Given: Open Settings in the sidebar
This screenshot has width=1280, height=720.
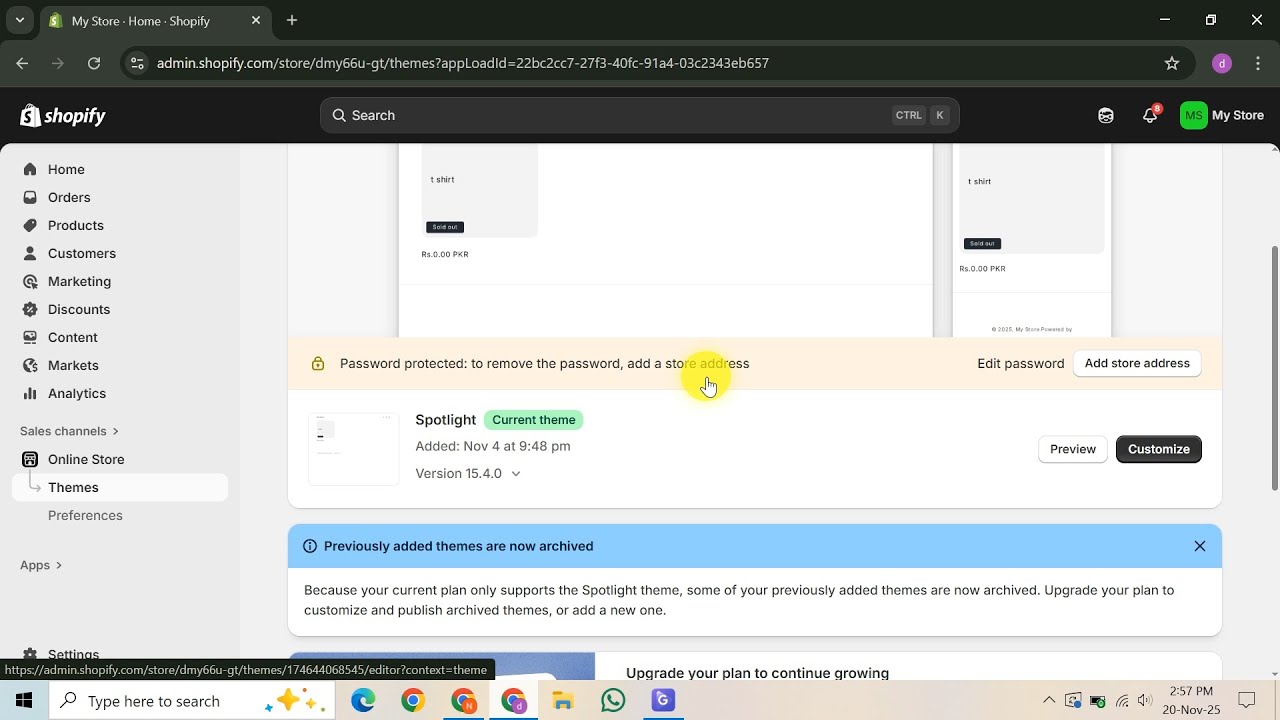Looking at the screenshot, I should point(73,655).
